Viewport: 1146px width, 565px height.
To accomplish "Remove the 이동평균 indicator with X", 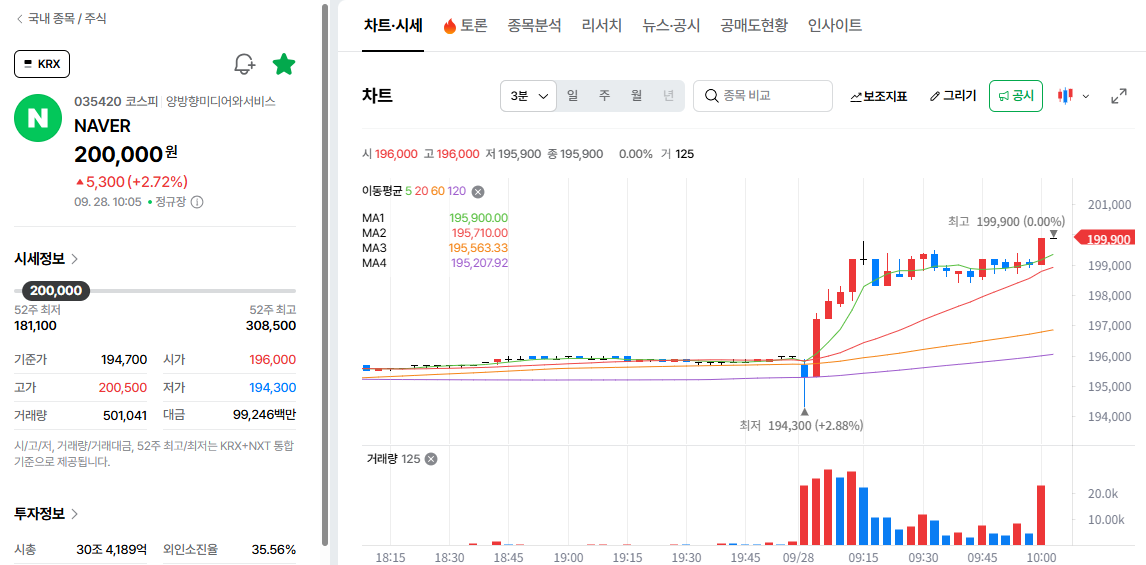I will tap(477, 192).
